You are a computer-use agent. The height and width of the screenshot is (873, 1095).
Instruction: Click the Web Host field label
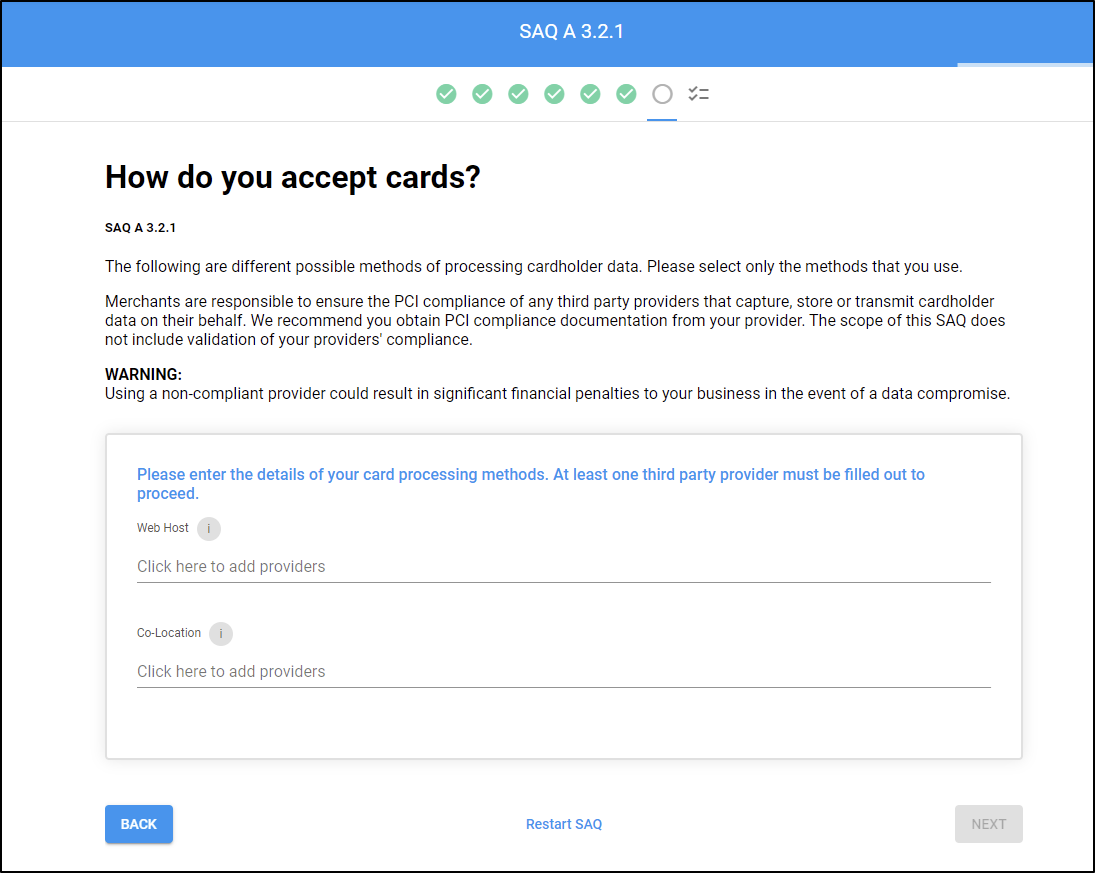tap(163, 528)
